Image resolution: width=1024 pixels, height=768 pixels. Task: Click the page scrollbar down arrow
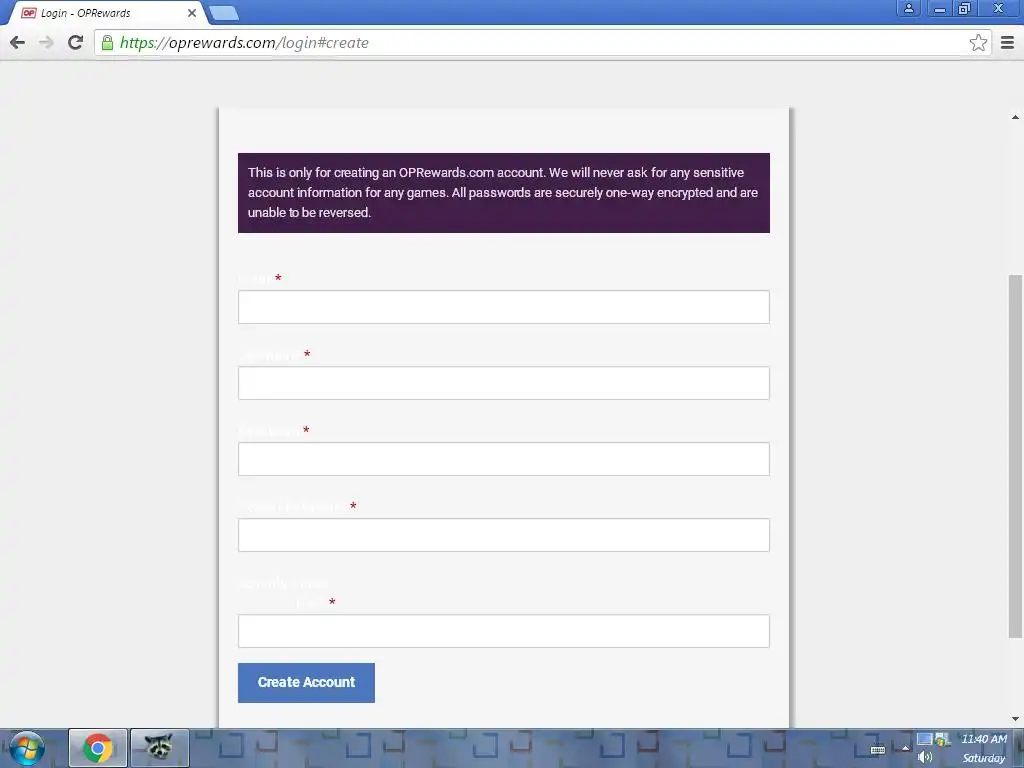[x=1015, y=719]
